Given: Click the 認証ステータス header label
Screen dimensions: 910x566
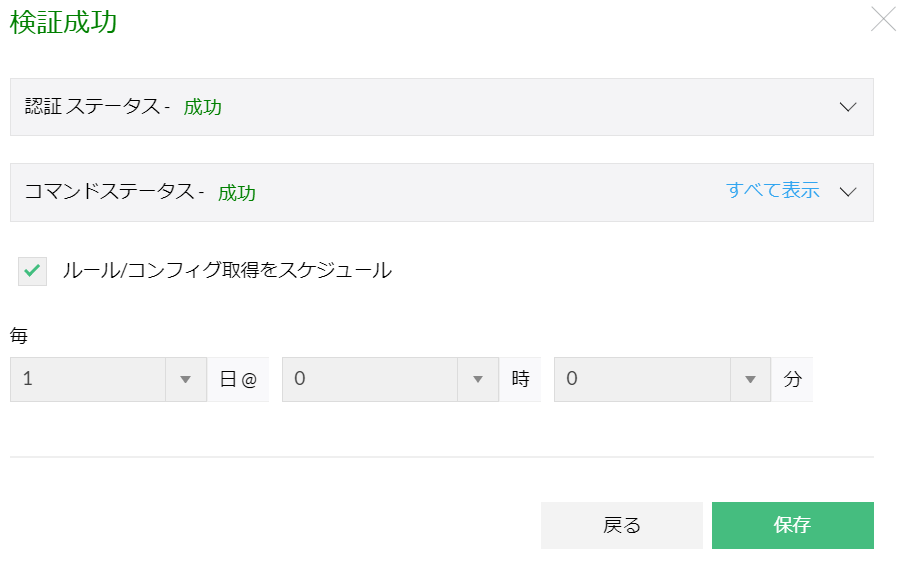Looking at the screenshot, I should coord(97,107).
